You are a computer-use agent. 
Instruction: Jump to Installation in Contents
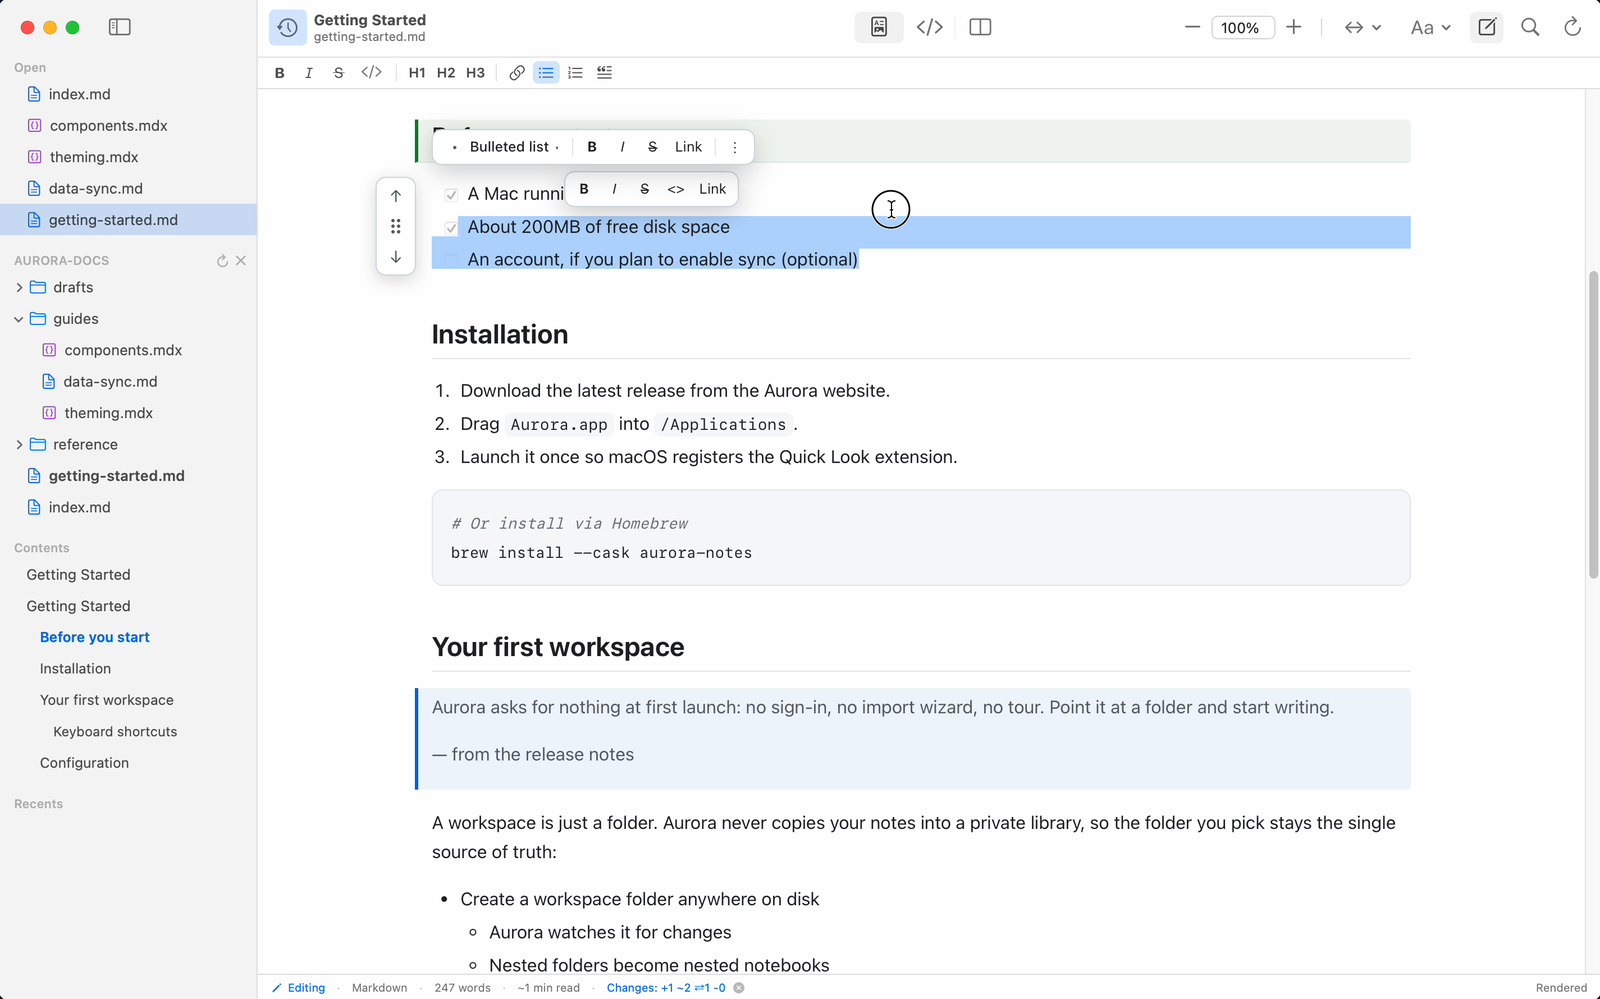[76, 669]
